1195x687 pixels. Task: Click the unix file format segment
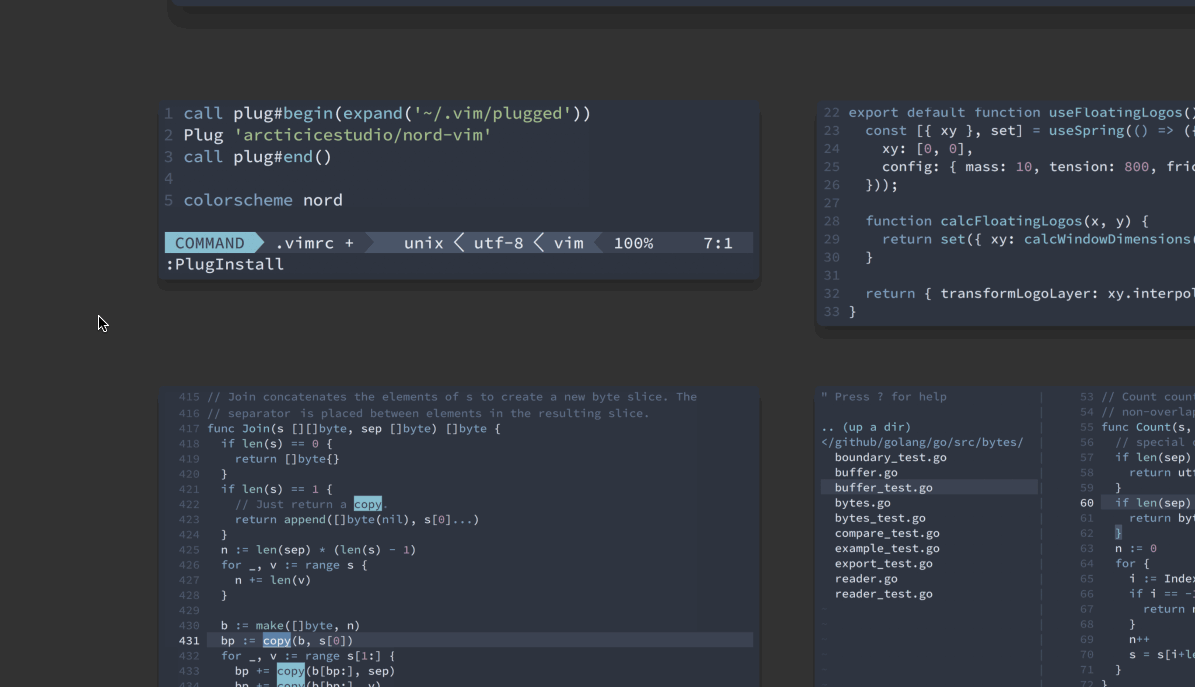click(424, 243)
